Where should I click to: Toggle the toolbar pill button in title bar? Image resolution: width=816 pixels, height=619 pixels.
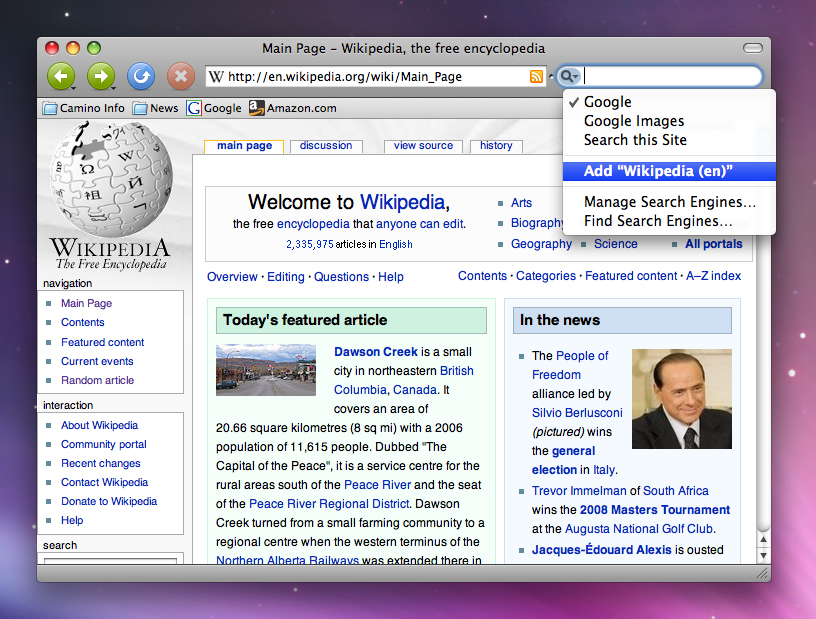click(x=753, y=48)
